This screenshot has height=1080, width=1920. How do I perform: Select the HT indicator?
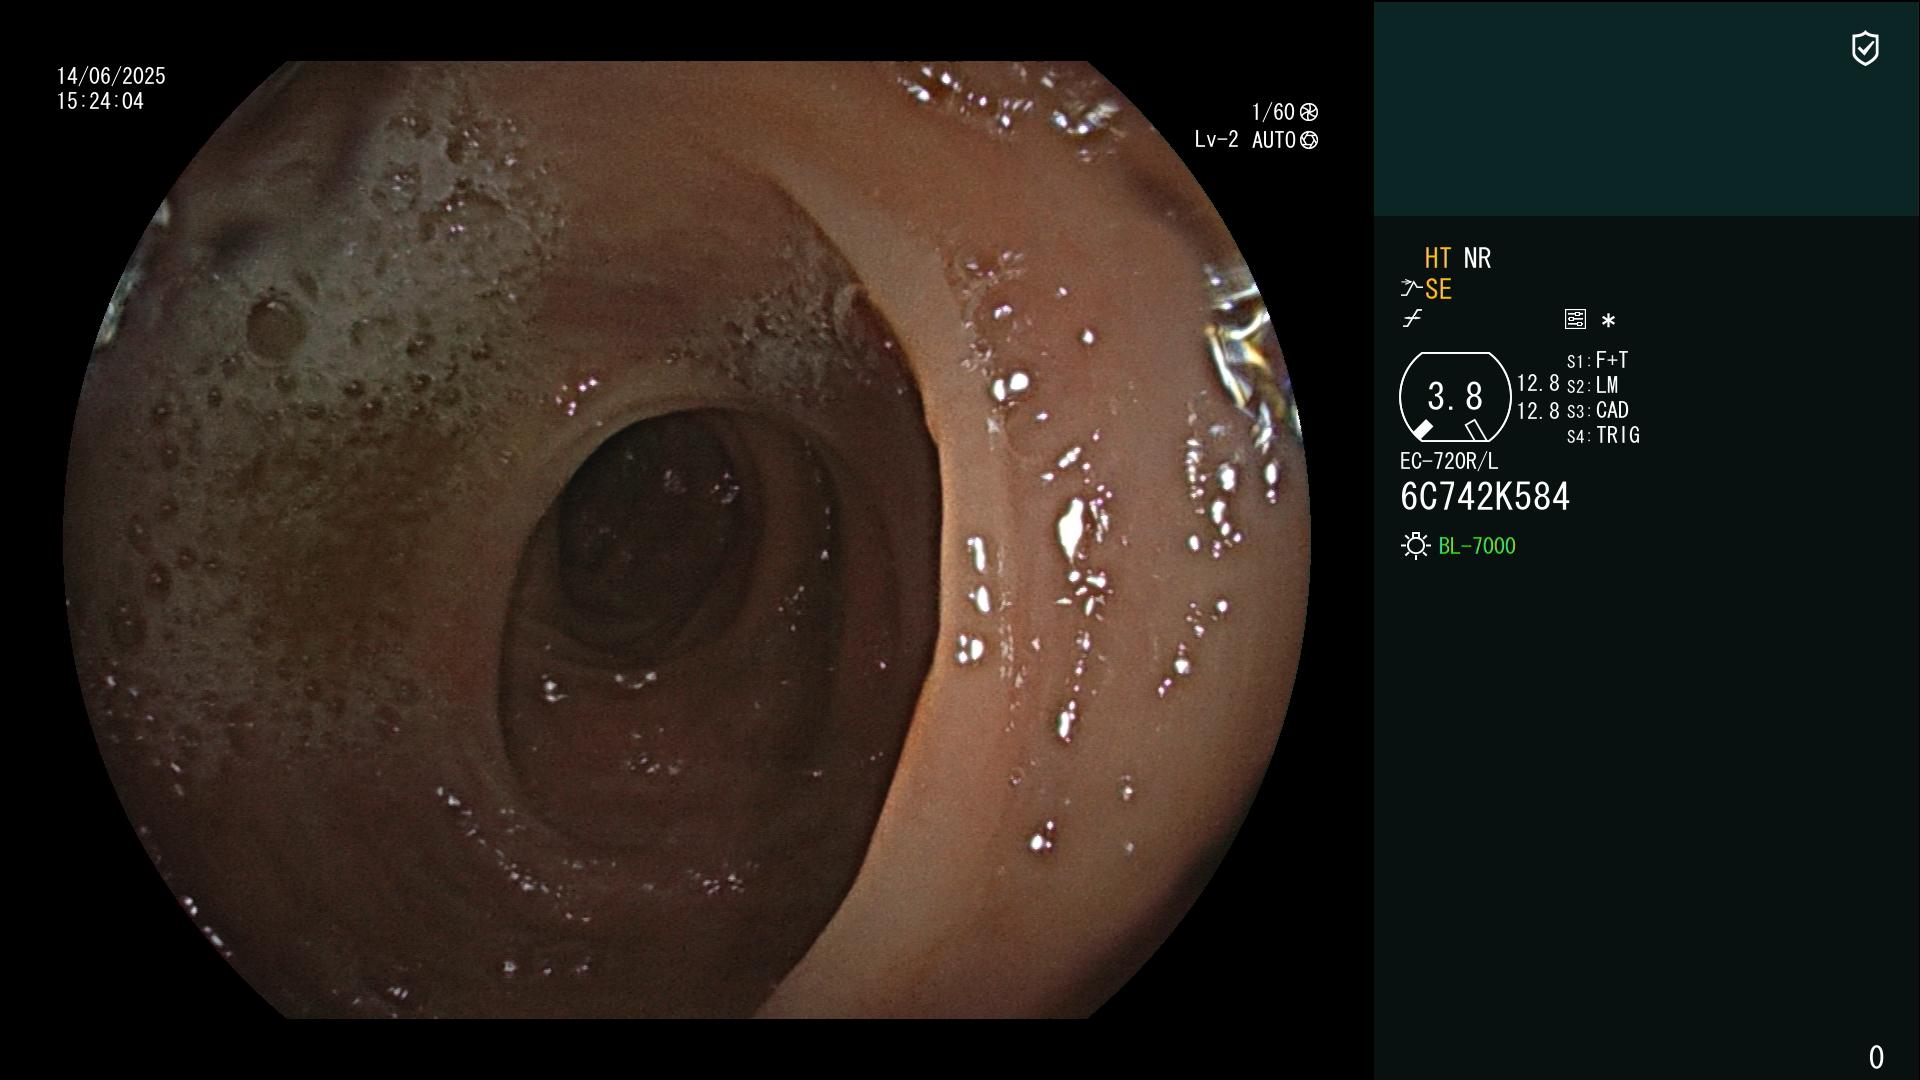coord(1438,258)
